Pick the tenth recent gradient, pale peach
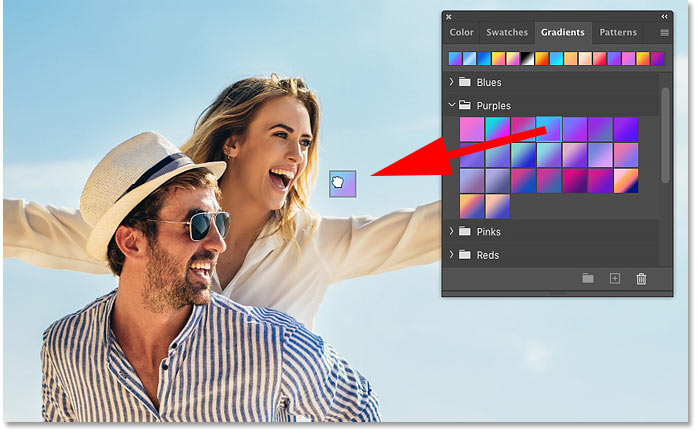This screenshot has width=698, height=433. click(x=585, y=58)
